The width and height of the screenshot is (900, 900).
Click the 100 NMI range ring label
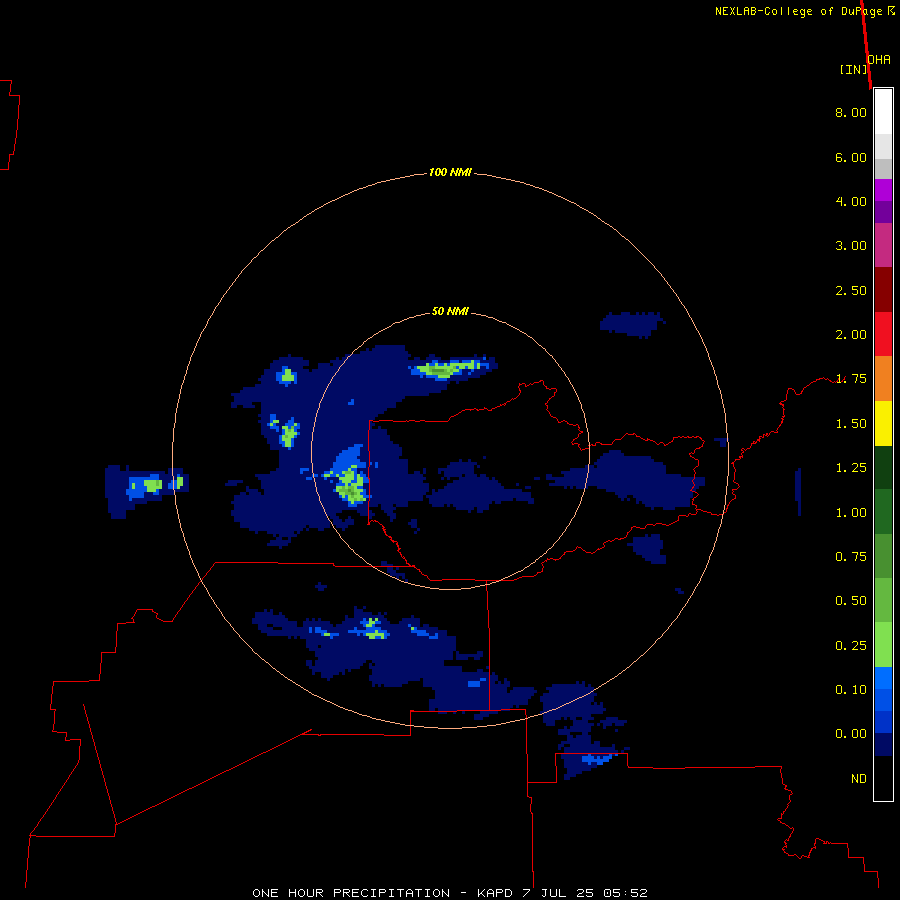(450, 172)
